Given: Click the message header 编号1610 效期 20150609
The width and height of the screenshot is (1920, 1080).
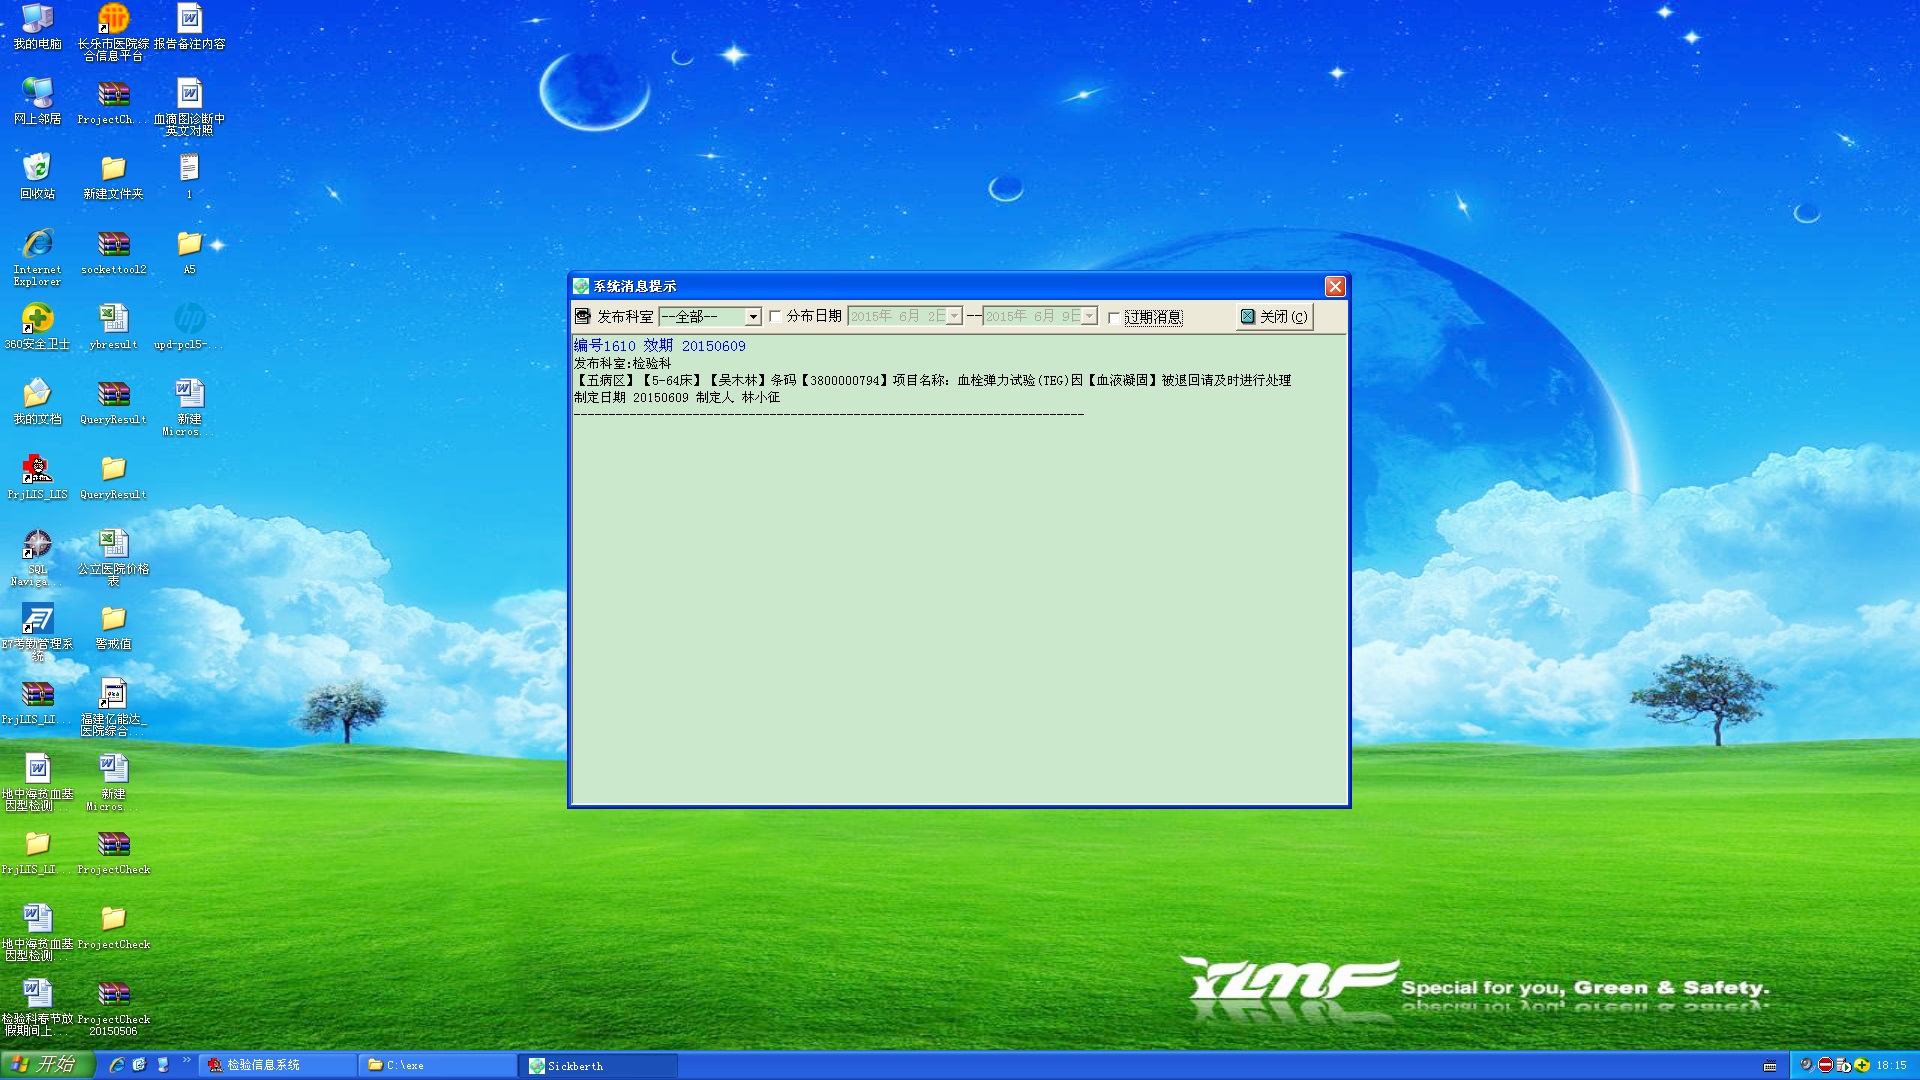Looking at the screenshot, I should click(659, 346).
